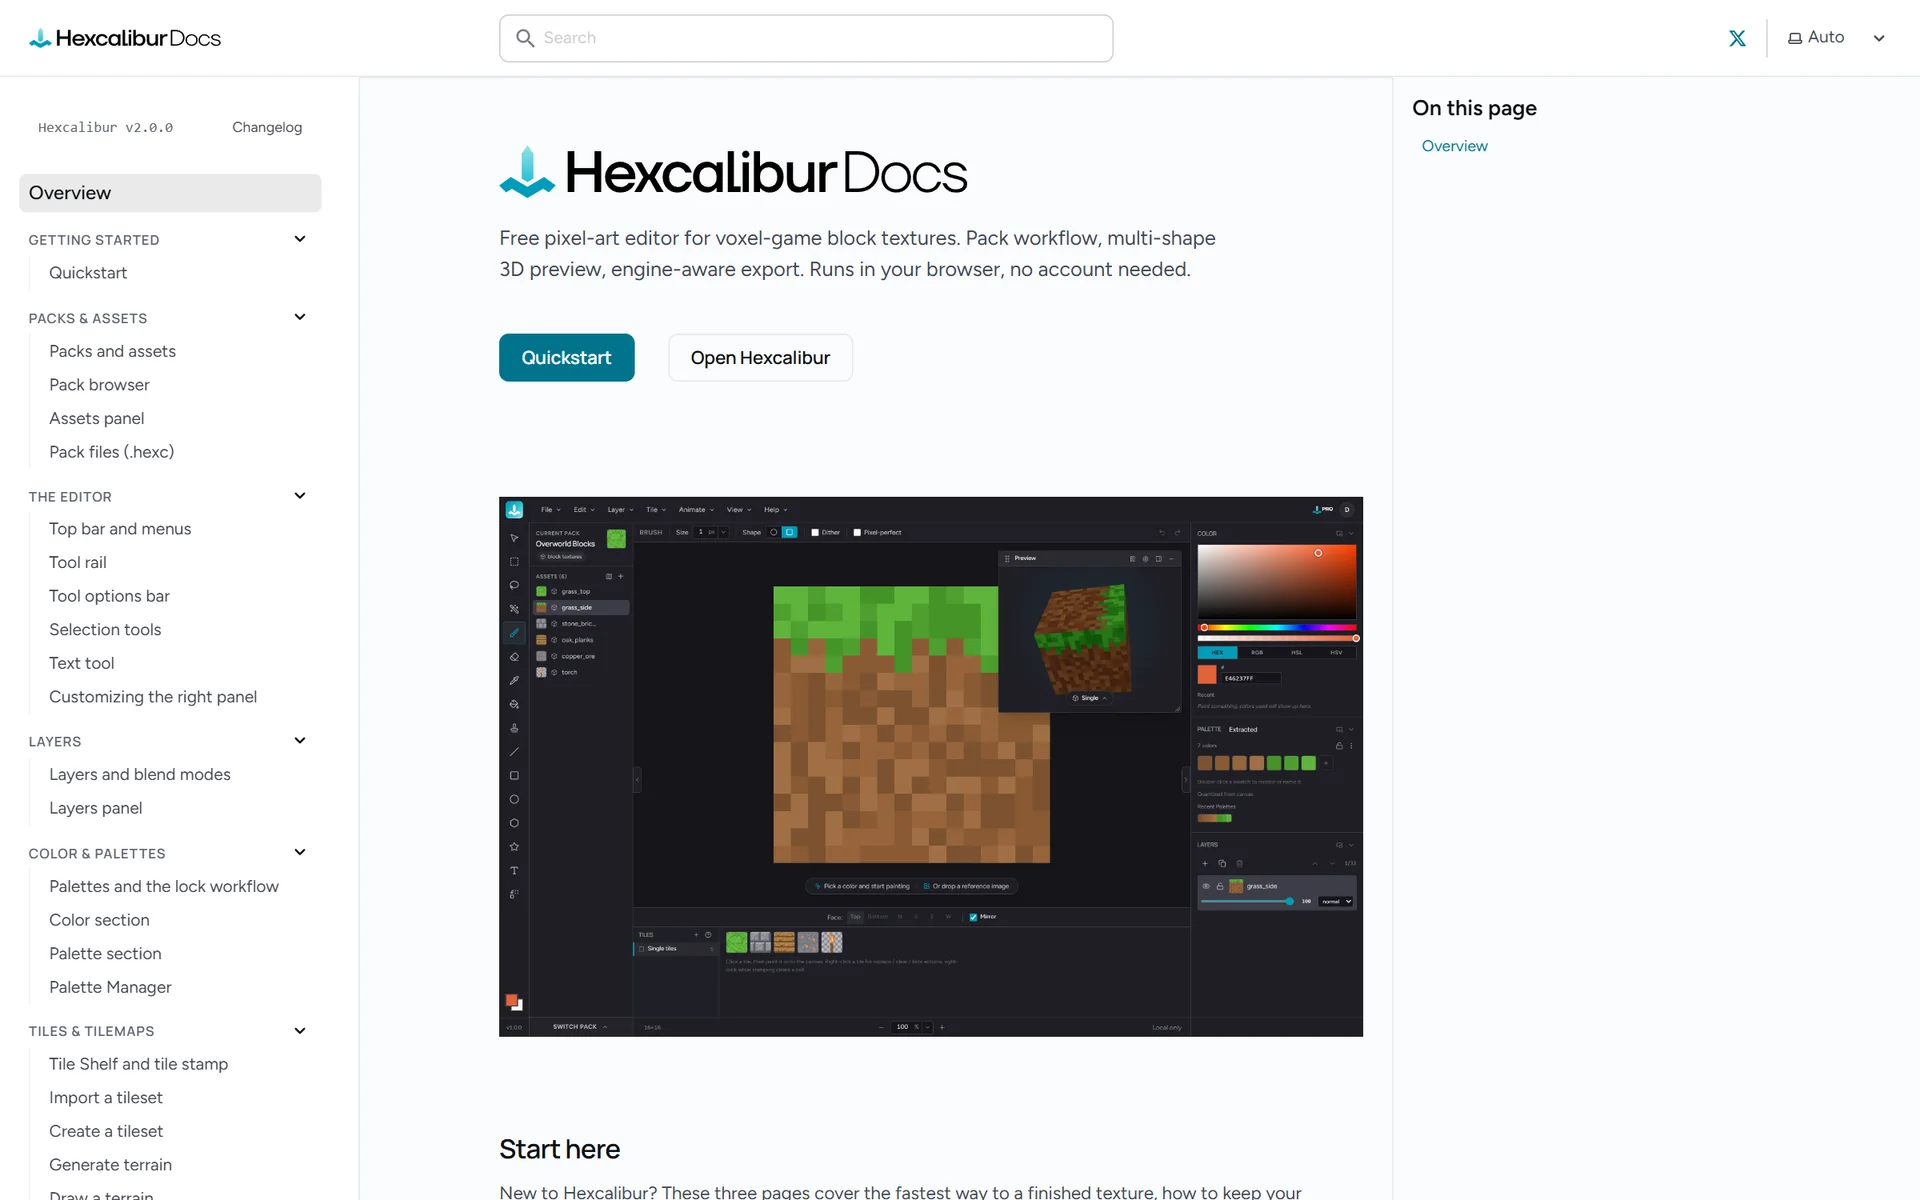Click the Hexcalibur Docs logo in header
The image size is (1920, 1200).
125,38
